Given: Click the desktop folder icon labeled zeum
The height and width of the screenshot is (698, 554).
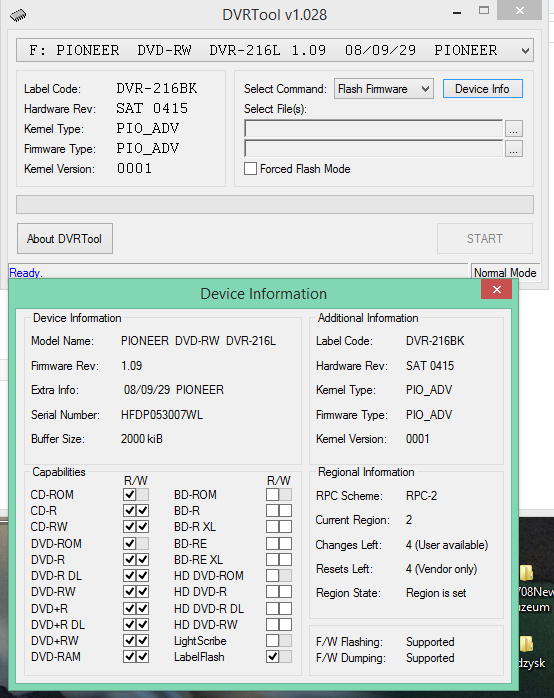Looking at the screenshot, I should (x=526, y=572).
